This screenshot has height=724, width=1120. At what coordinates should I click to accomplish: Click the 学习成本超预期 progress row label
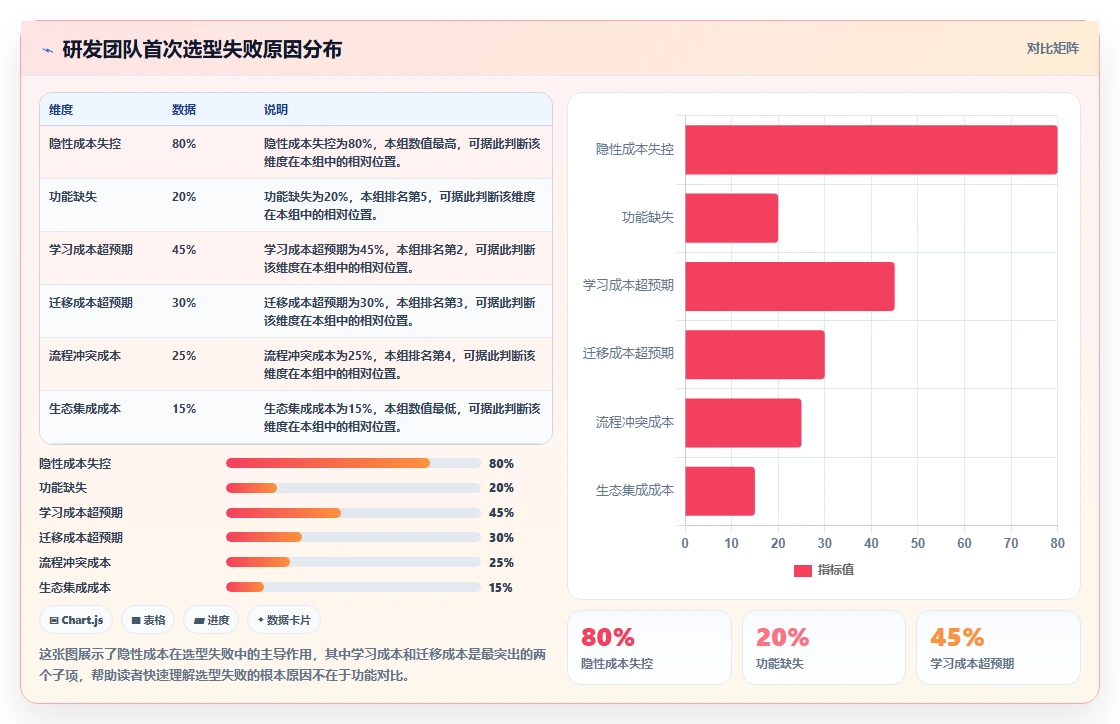(x=81, y=513)
